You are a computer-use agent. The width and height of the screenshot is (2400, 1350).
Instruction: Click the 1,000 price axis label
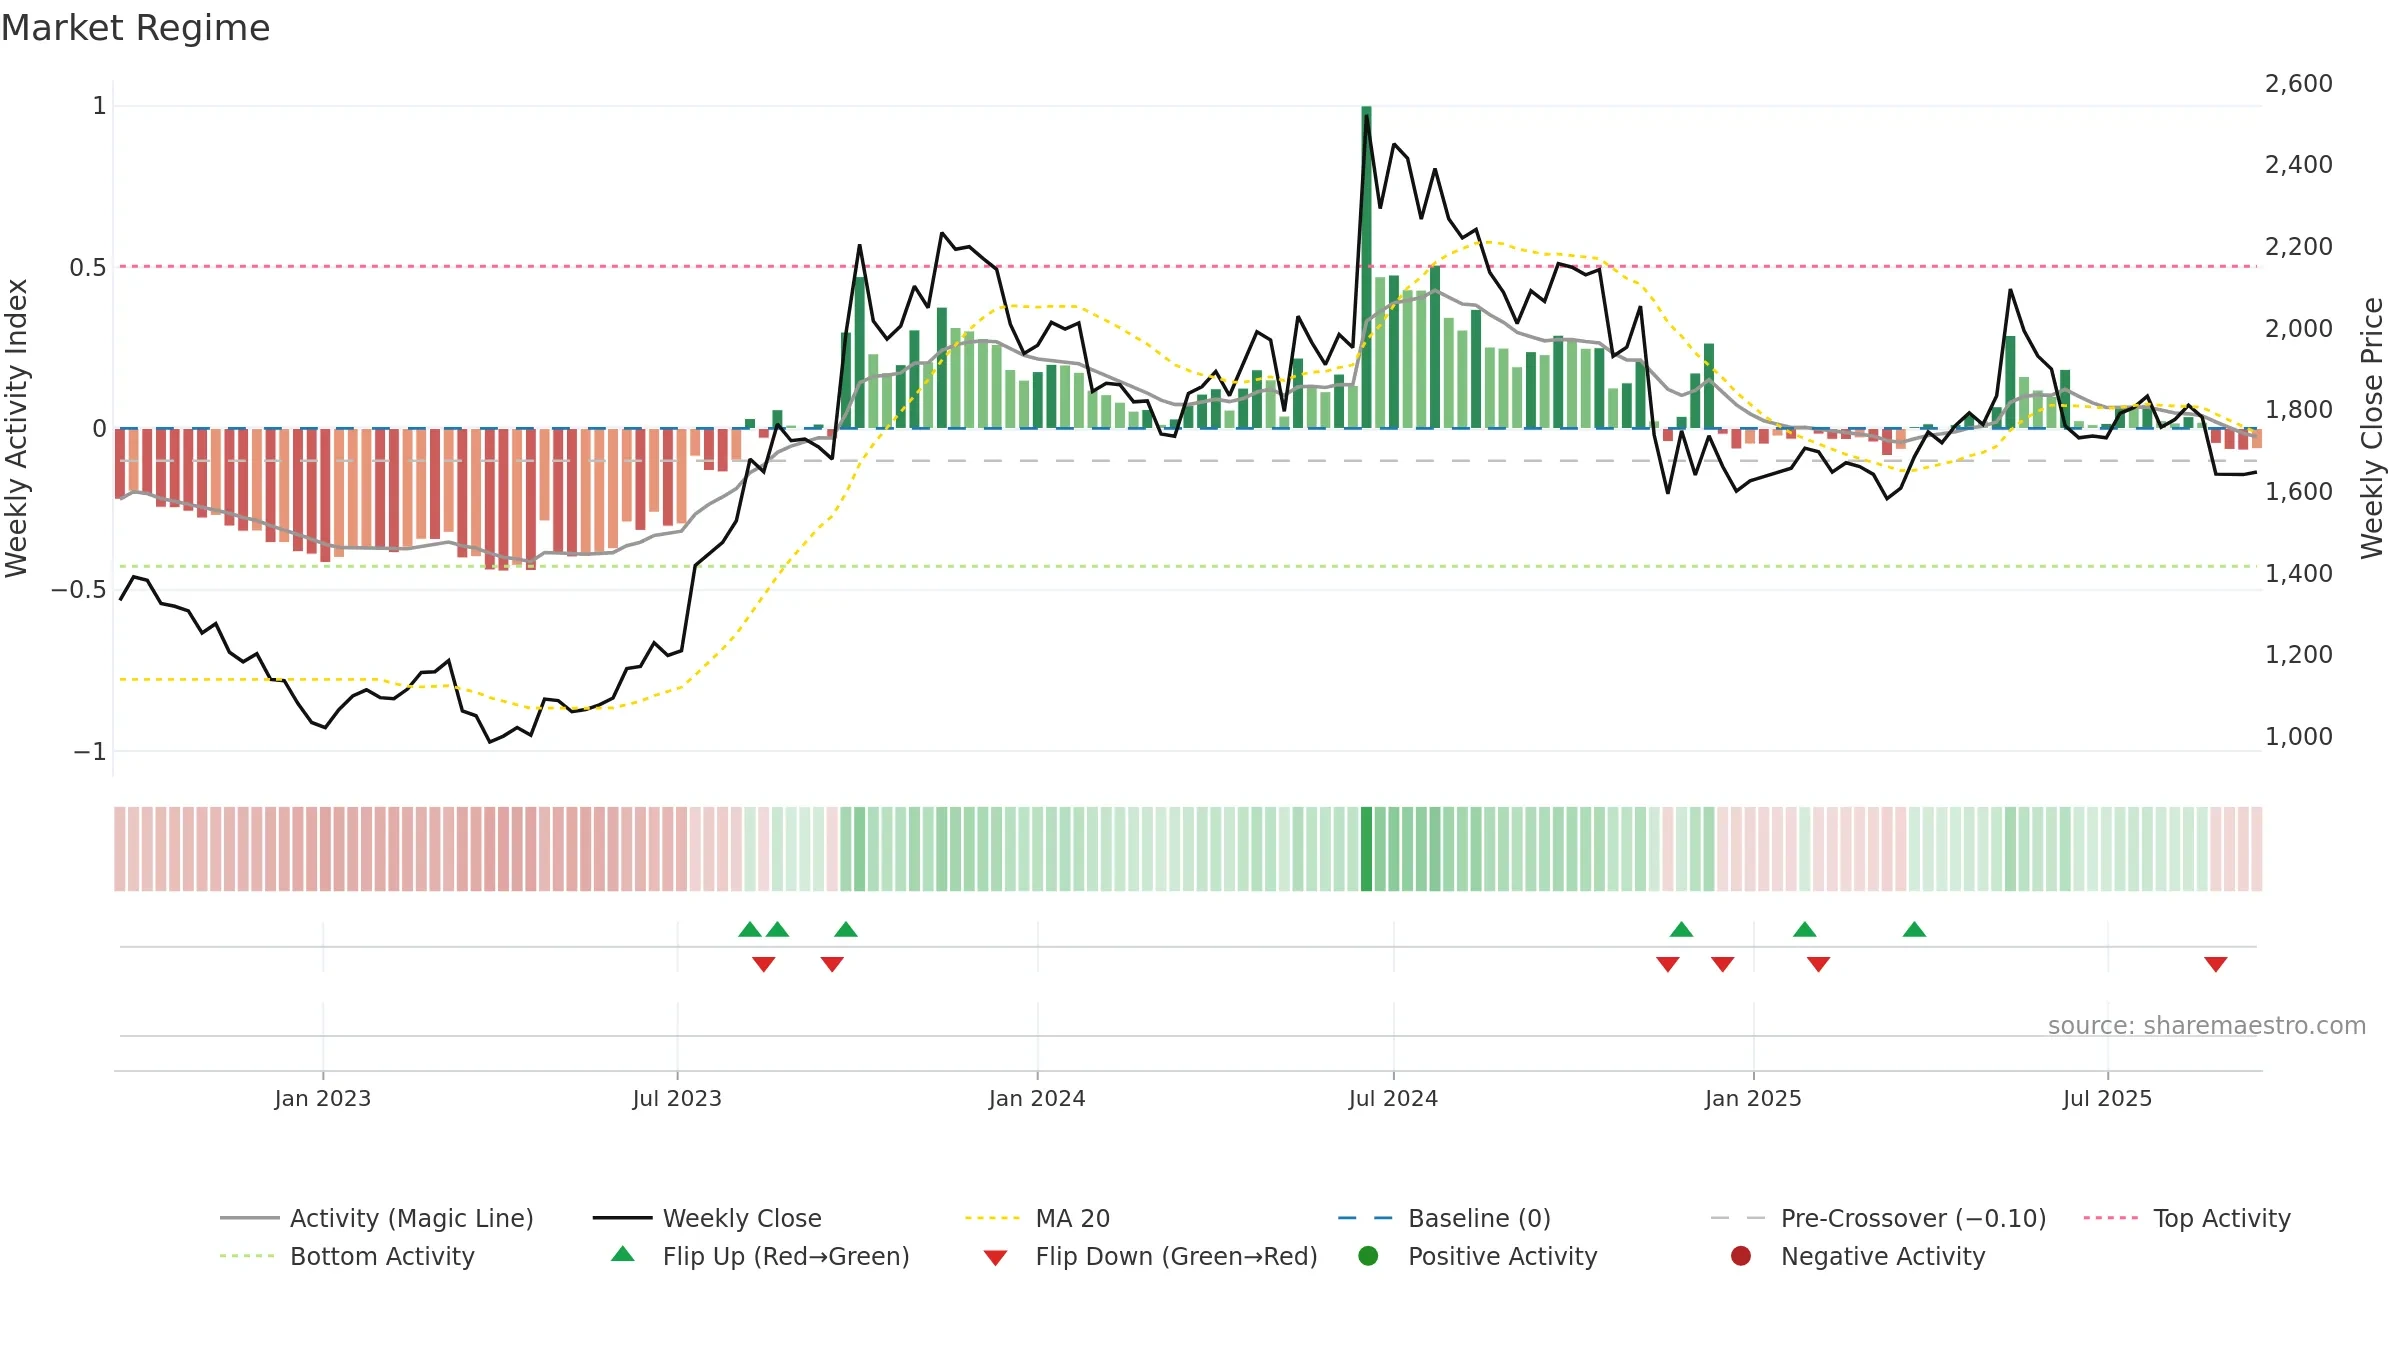[2298, 736]
